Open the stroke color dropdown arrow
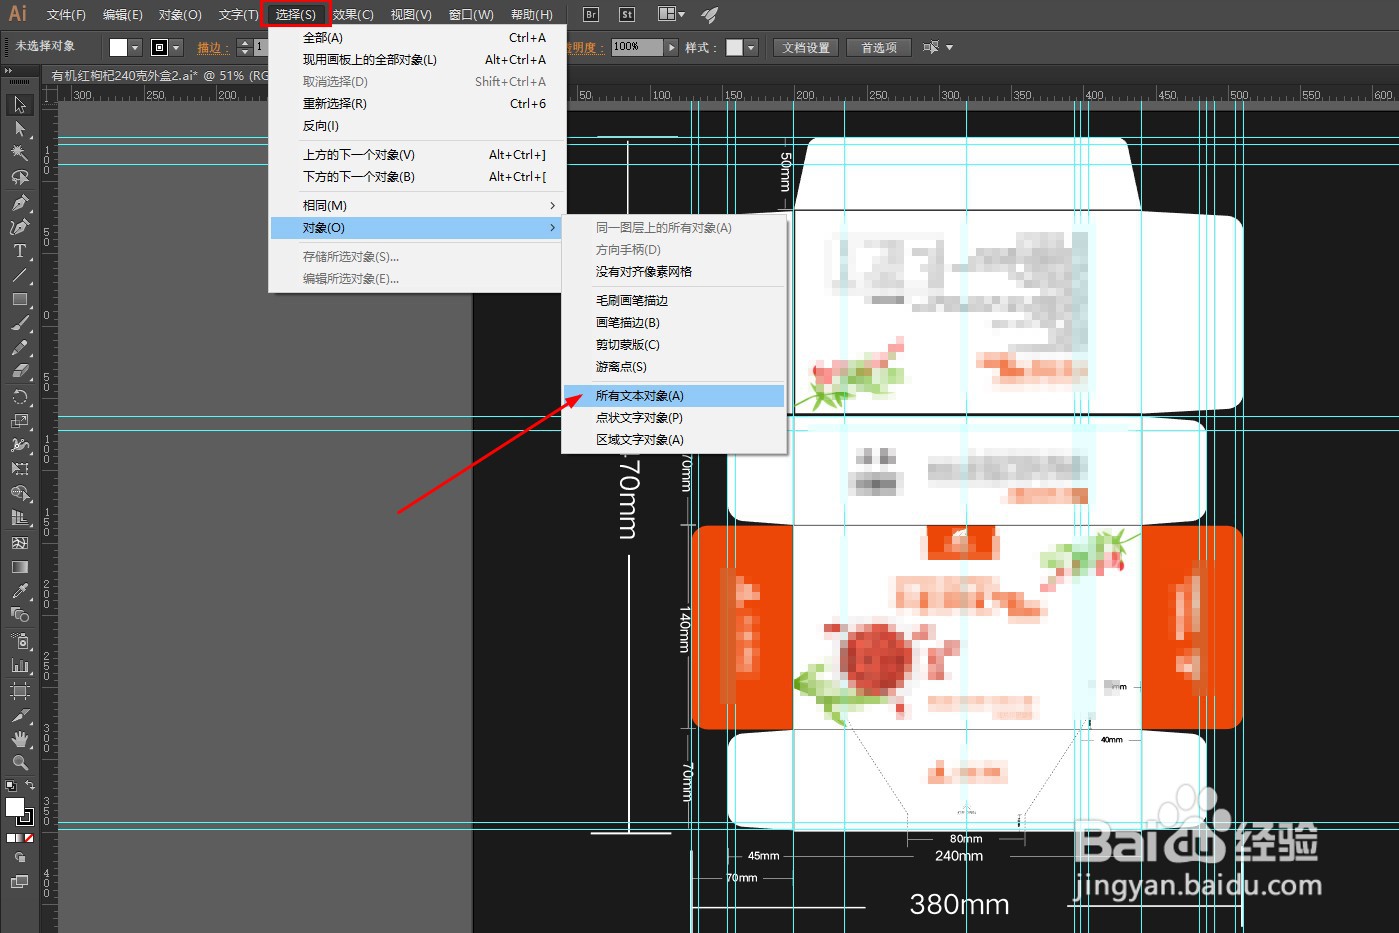This screenshot has width=1399, height=933. tap(177, 47)
